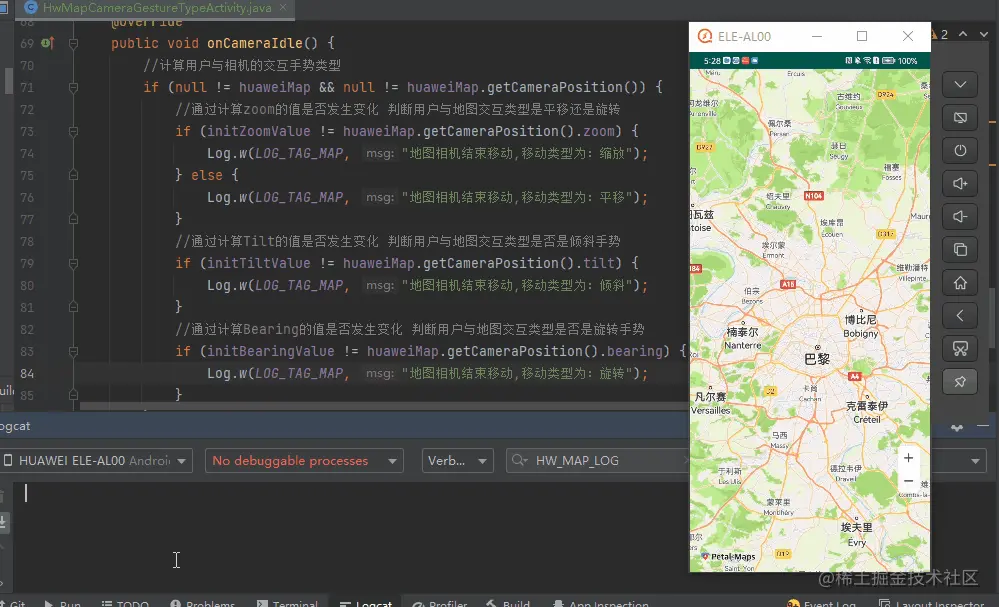The height and width of the screenshot is (607, 999).
Task: Tap the Versailles label on the map
Action: [711, 410]
